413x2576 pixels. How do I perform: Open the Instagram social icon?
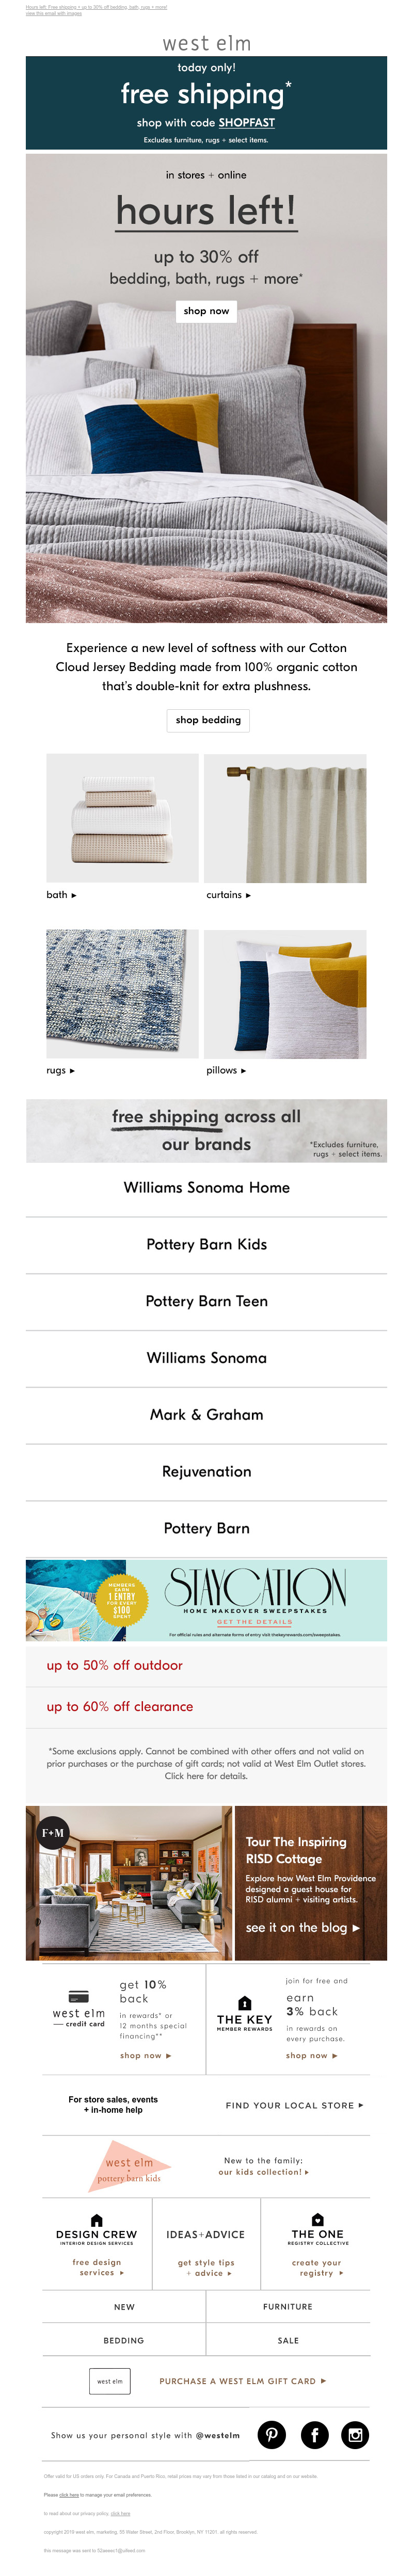[355, 2434]
